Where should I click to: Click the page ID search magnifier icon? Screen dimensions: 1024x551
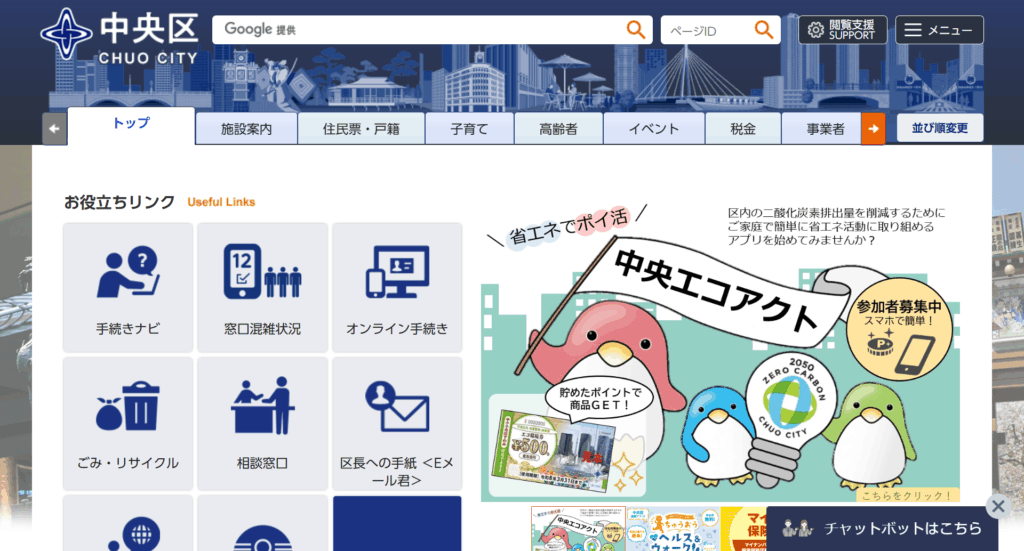click(764, 30)
